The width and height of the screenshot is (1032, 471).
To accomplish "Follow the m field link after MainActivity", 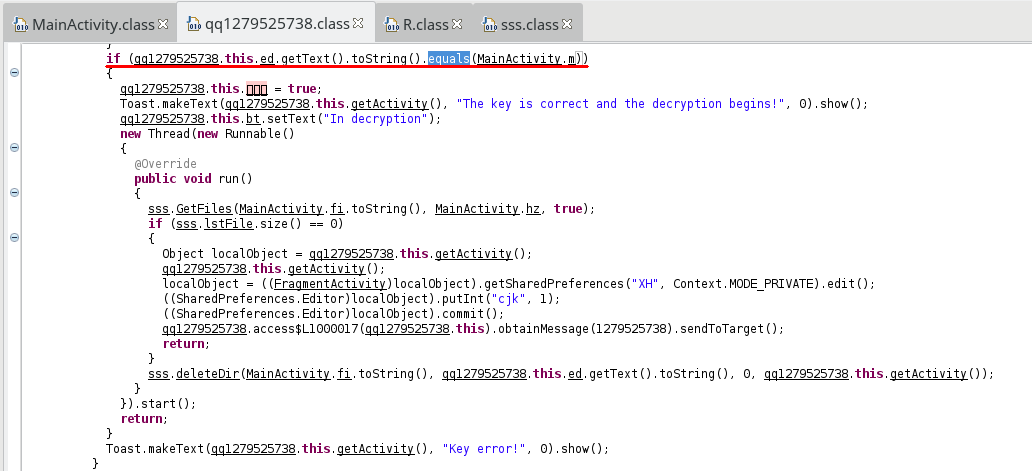I will pyautogui.click(x=573, y=59).
